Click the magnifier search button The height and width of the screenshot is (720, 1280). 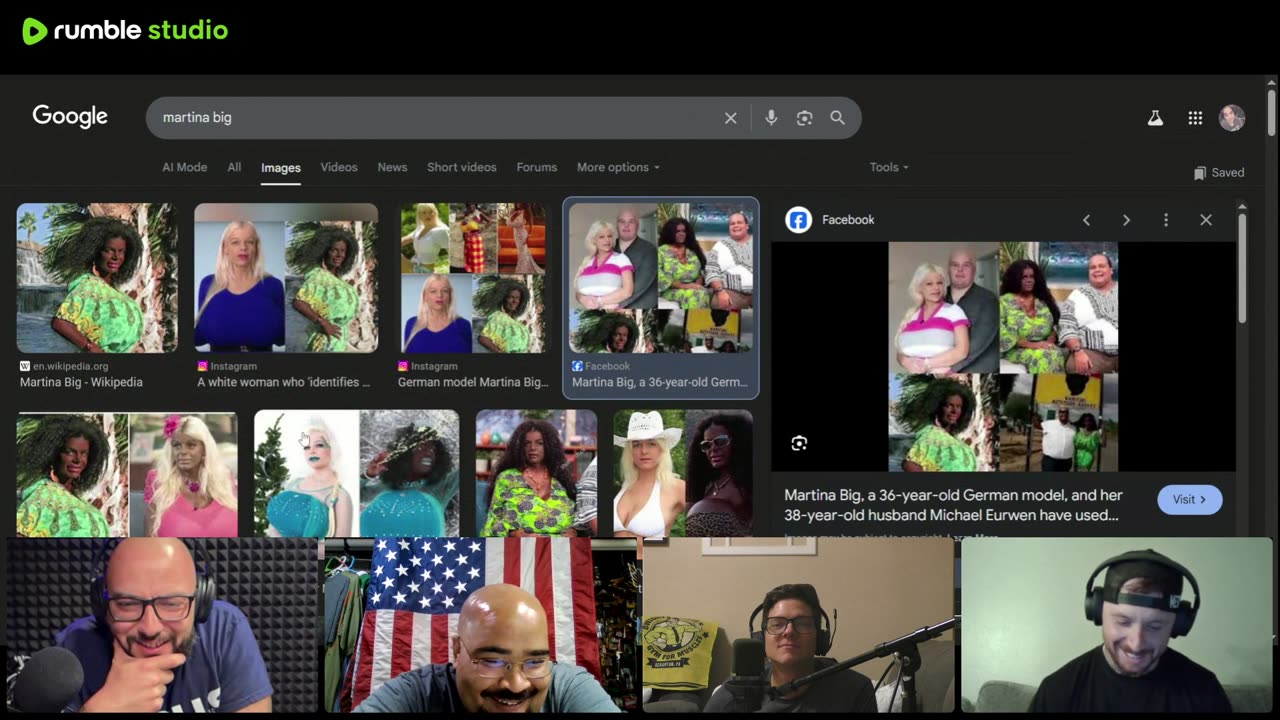point(837,118)
